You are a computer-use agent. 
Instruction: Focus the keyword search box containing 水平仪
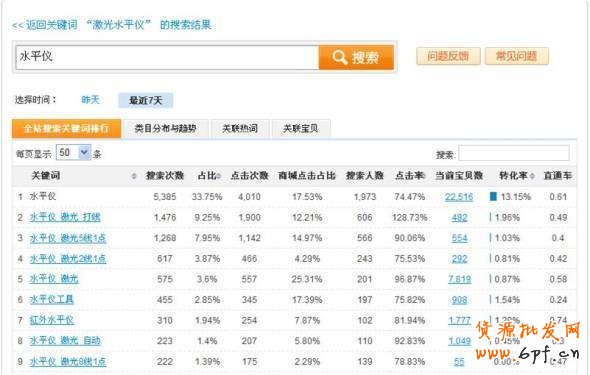tap(167, 57)
